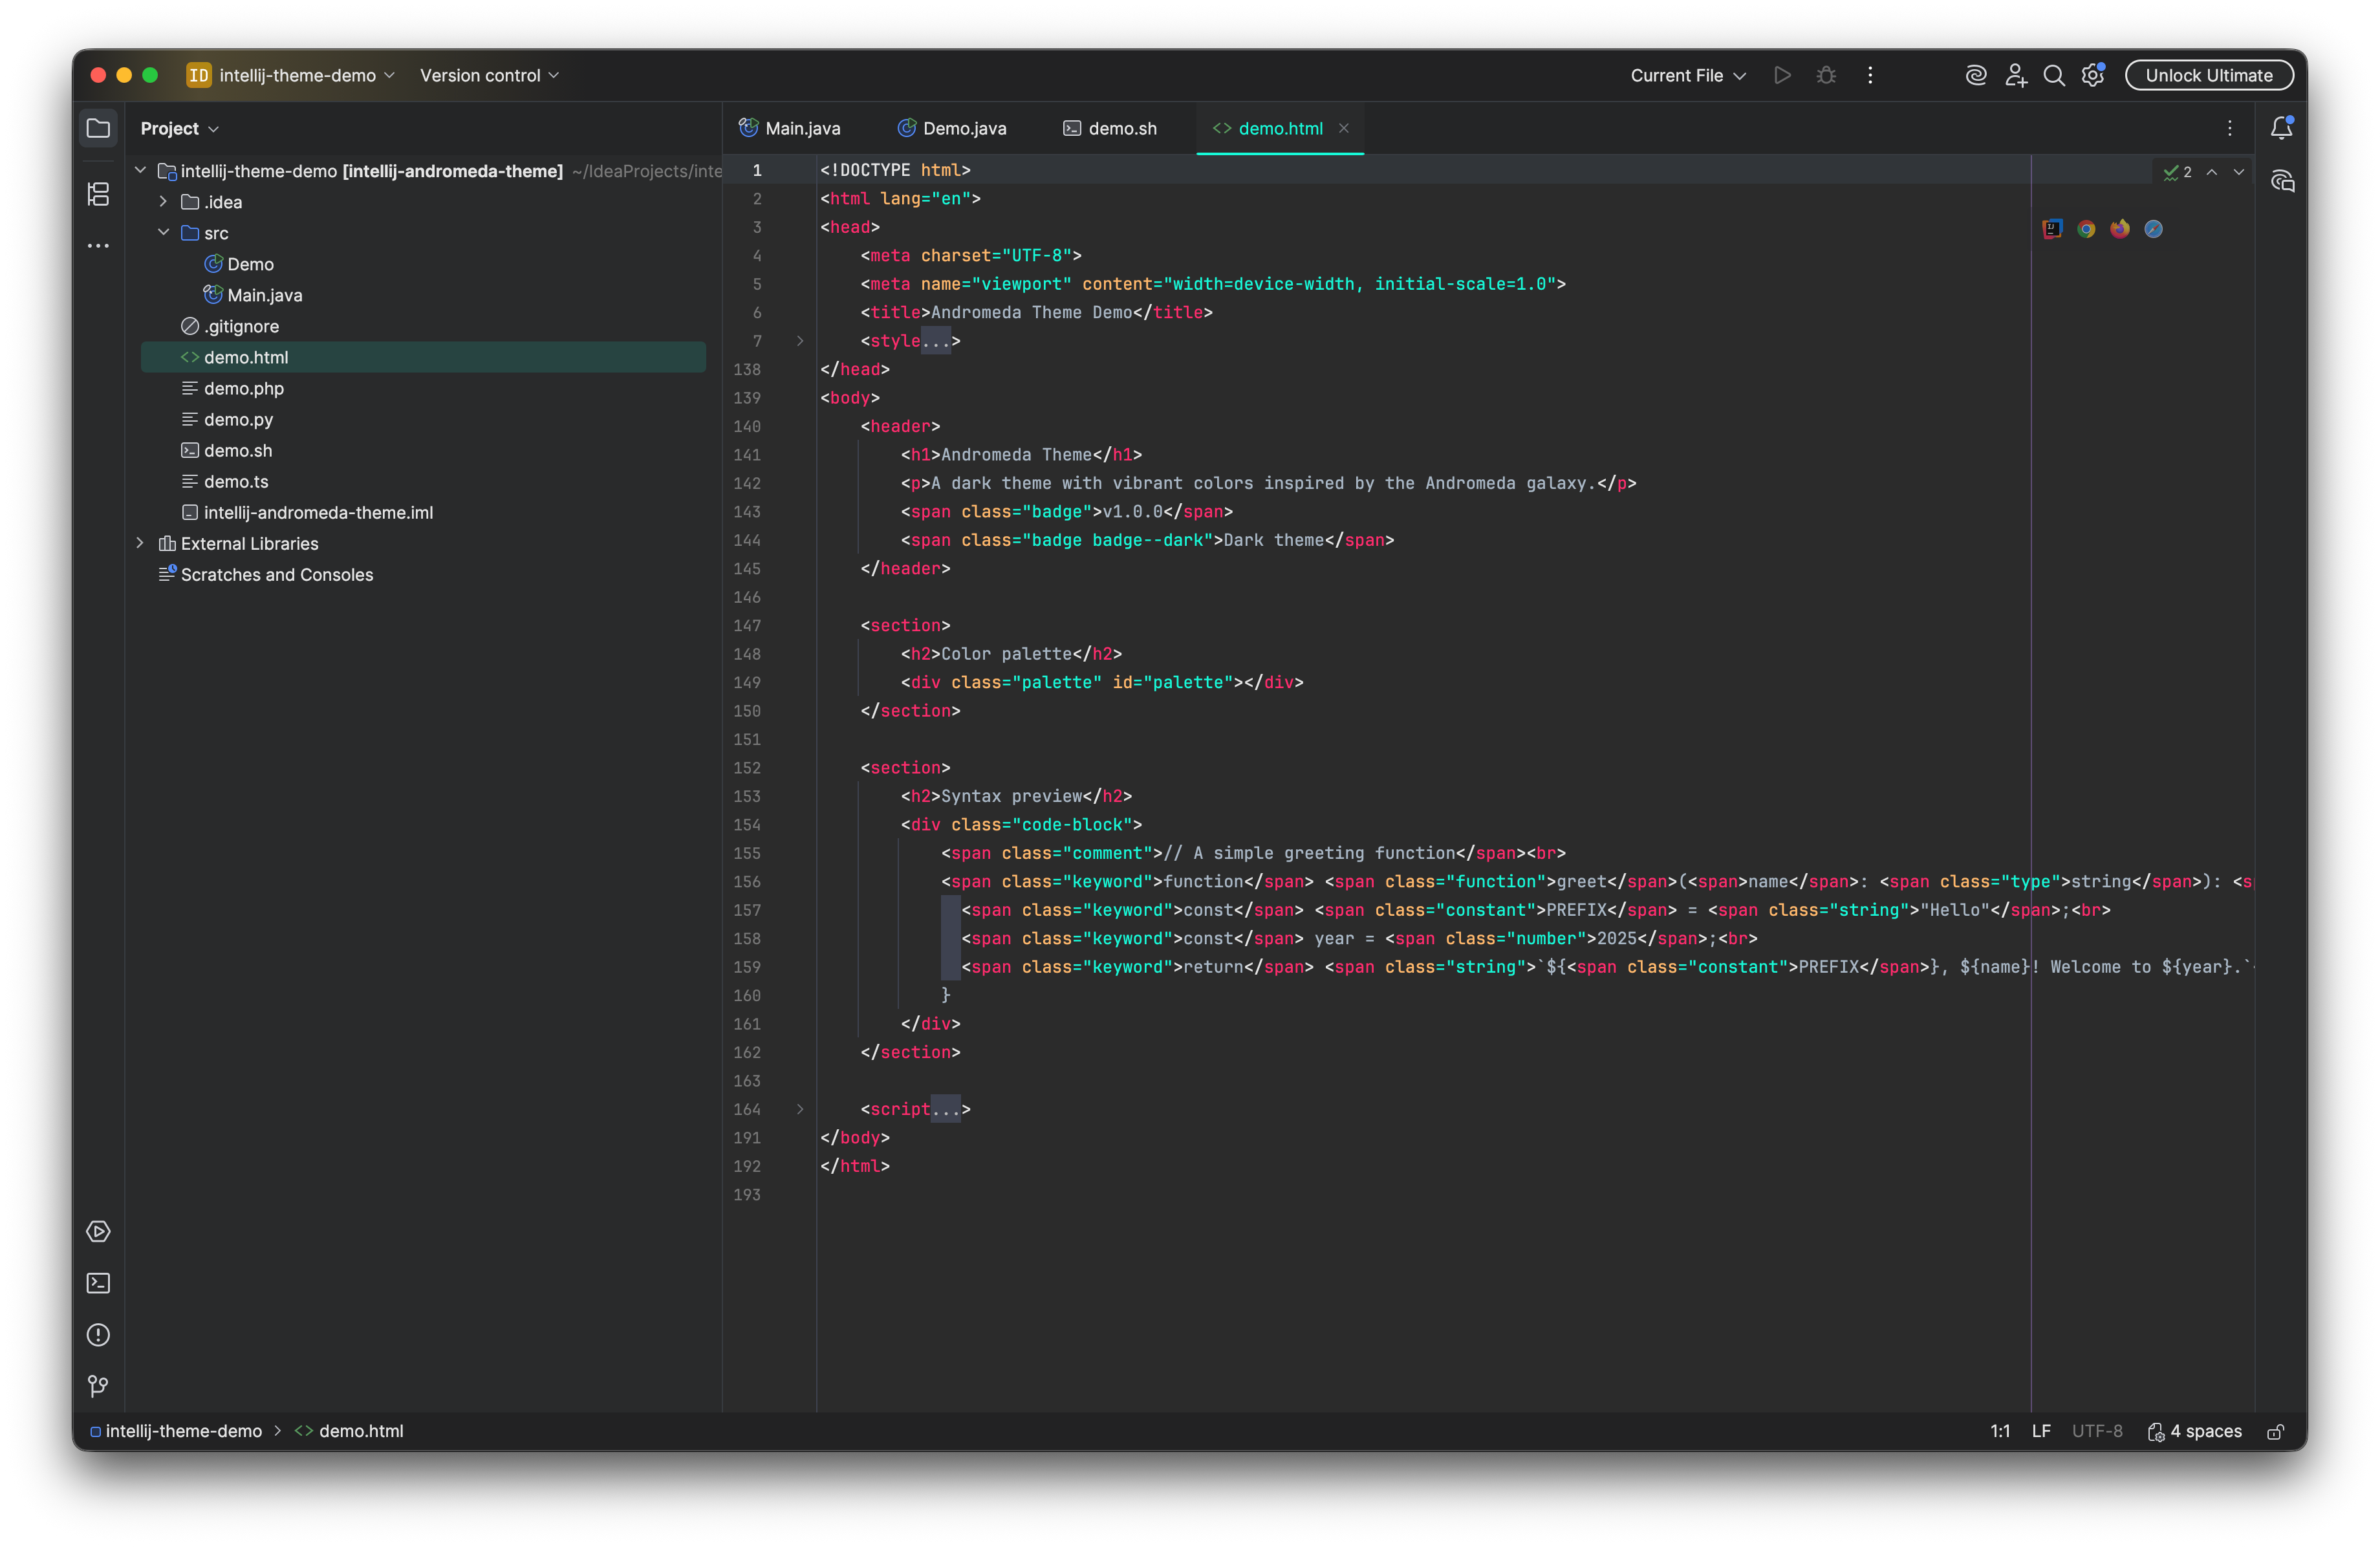Viewport: 2380px width, 1547px height.
Task: Open the Git tool window
Action: tap(98, 1386)
